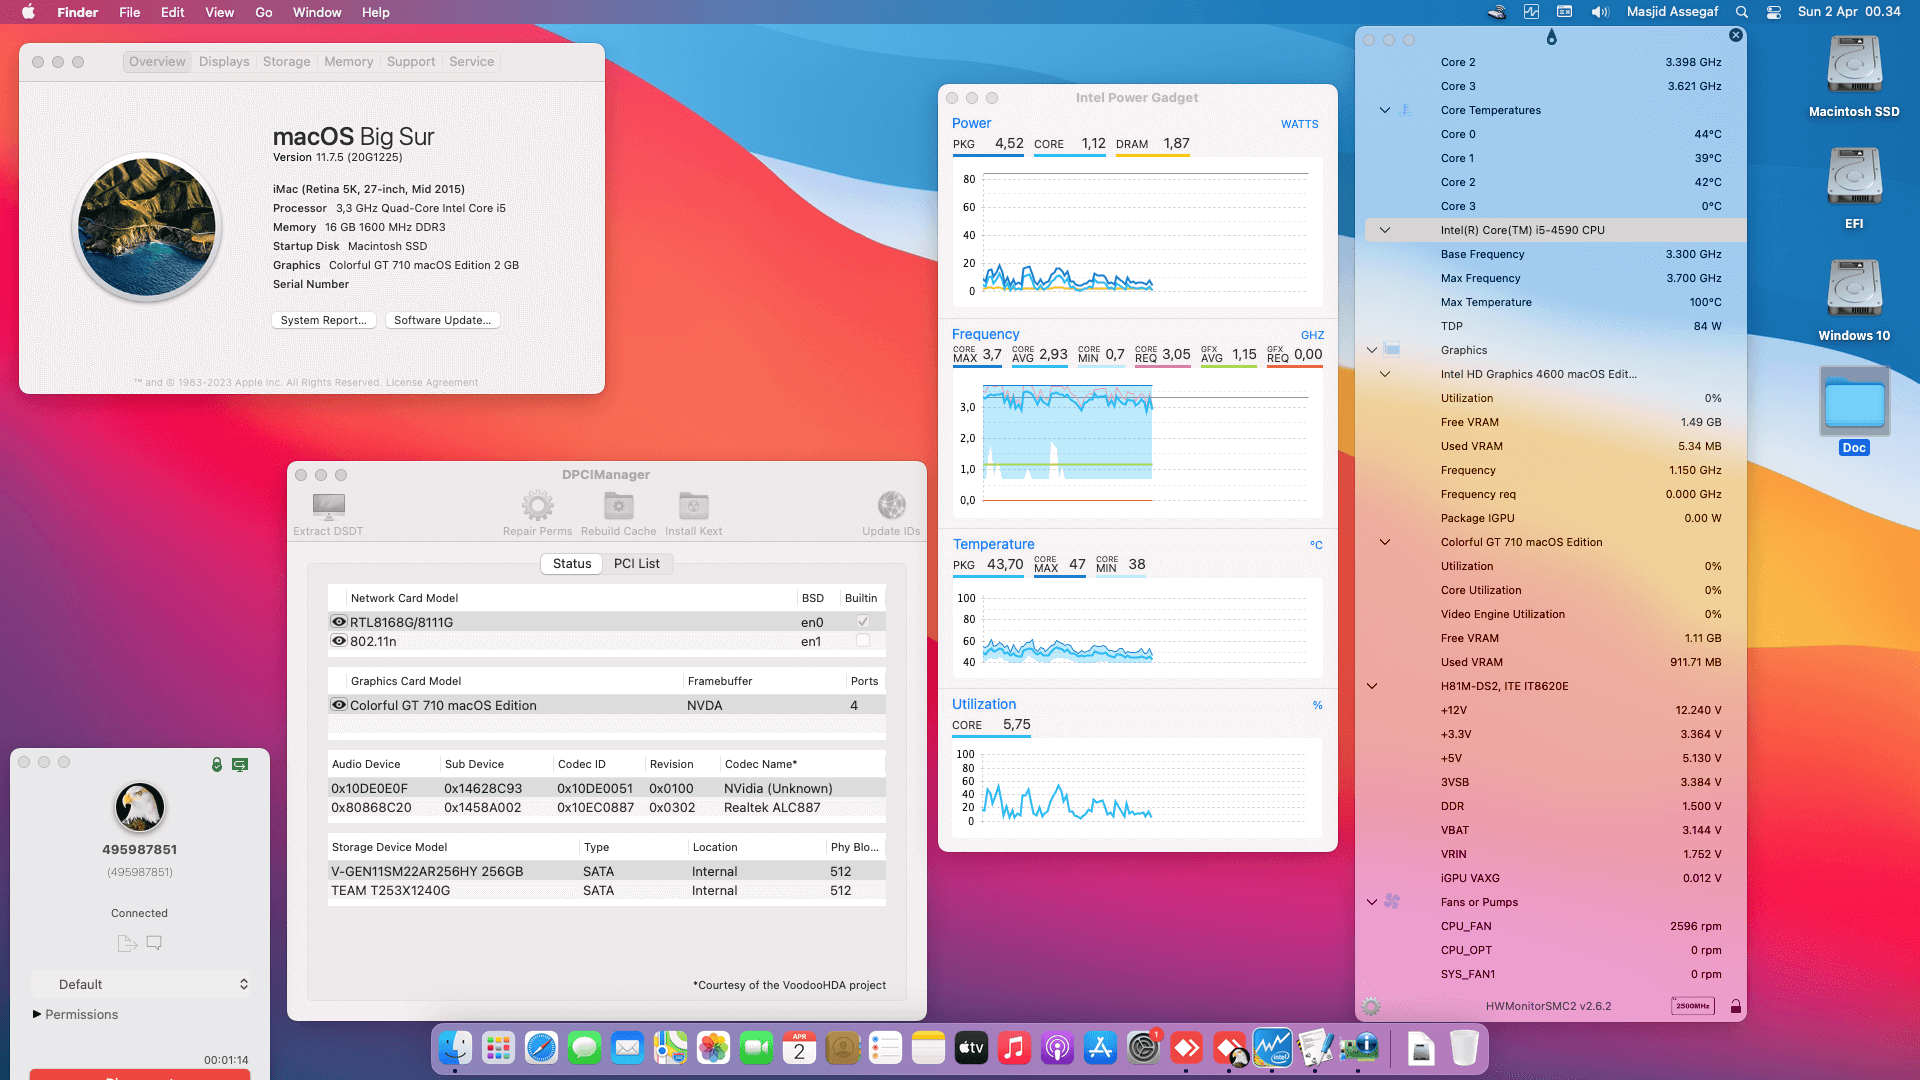Collapse Intel HD Graphics 4600 section
Screen dimensions: 1920x1080
1385,374
